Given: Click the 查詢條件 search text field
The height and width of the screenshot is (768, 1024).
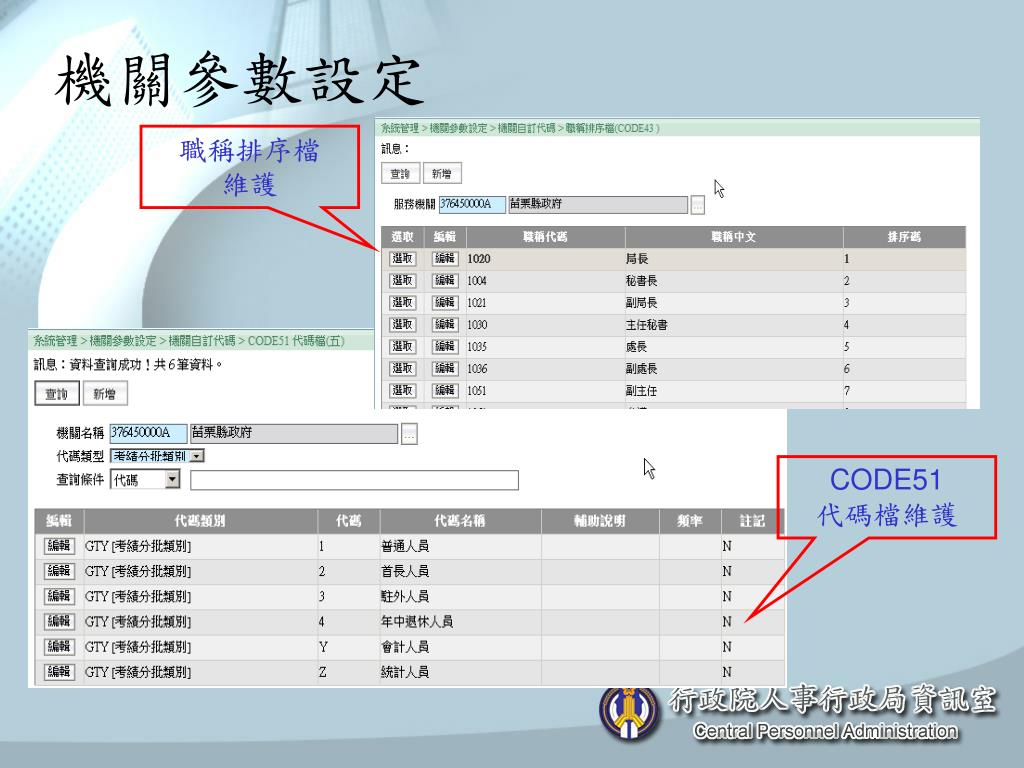Looking at the screenshot, I should click(354, 480).
